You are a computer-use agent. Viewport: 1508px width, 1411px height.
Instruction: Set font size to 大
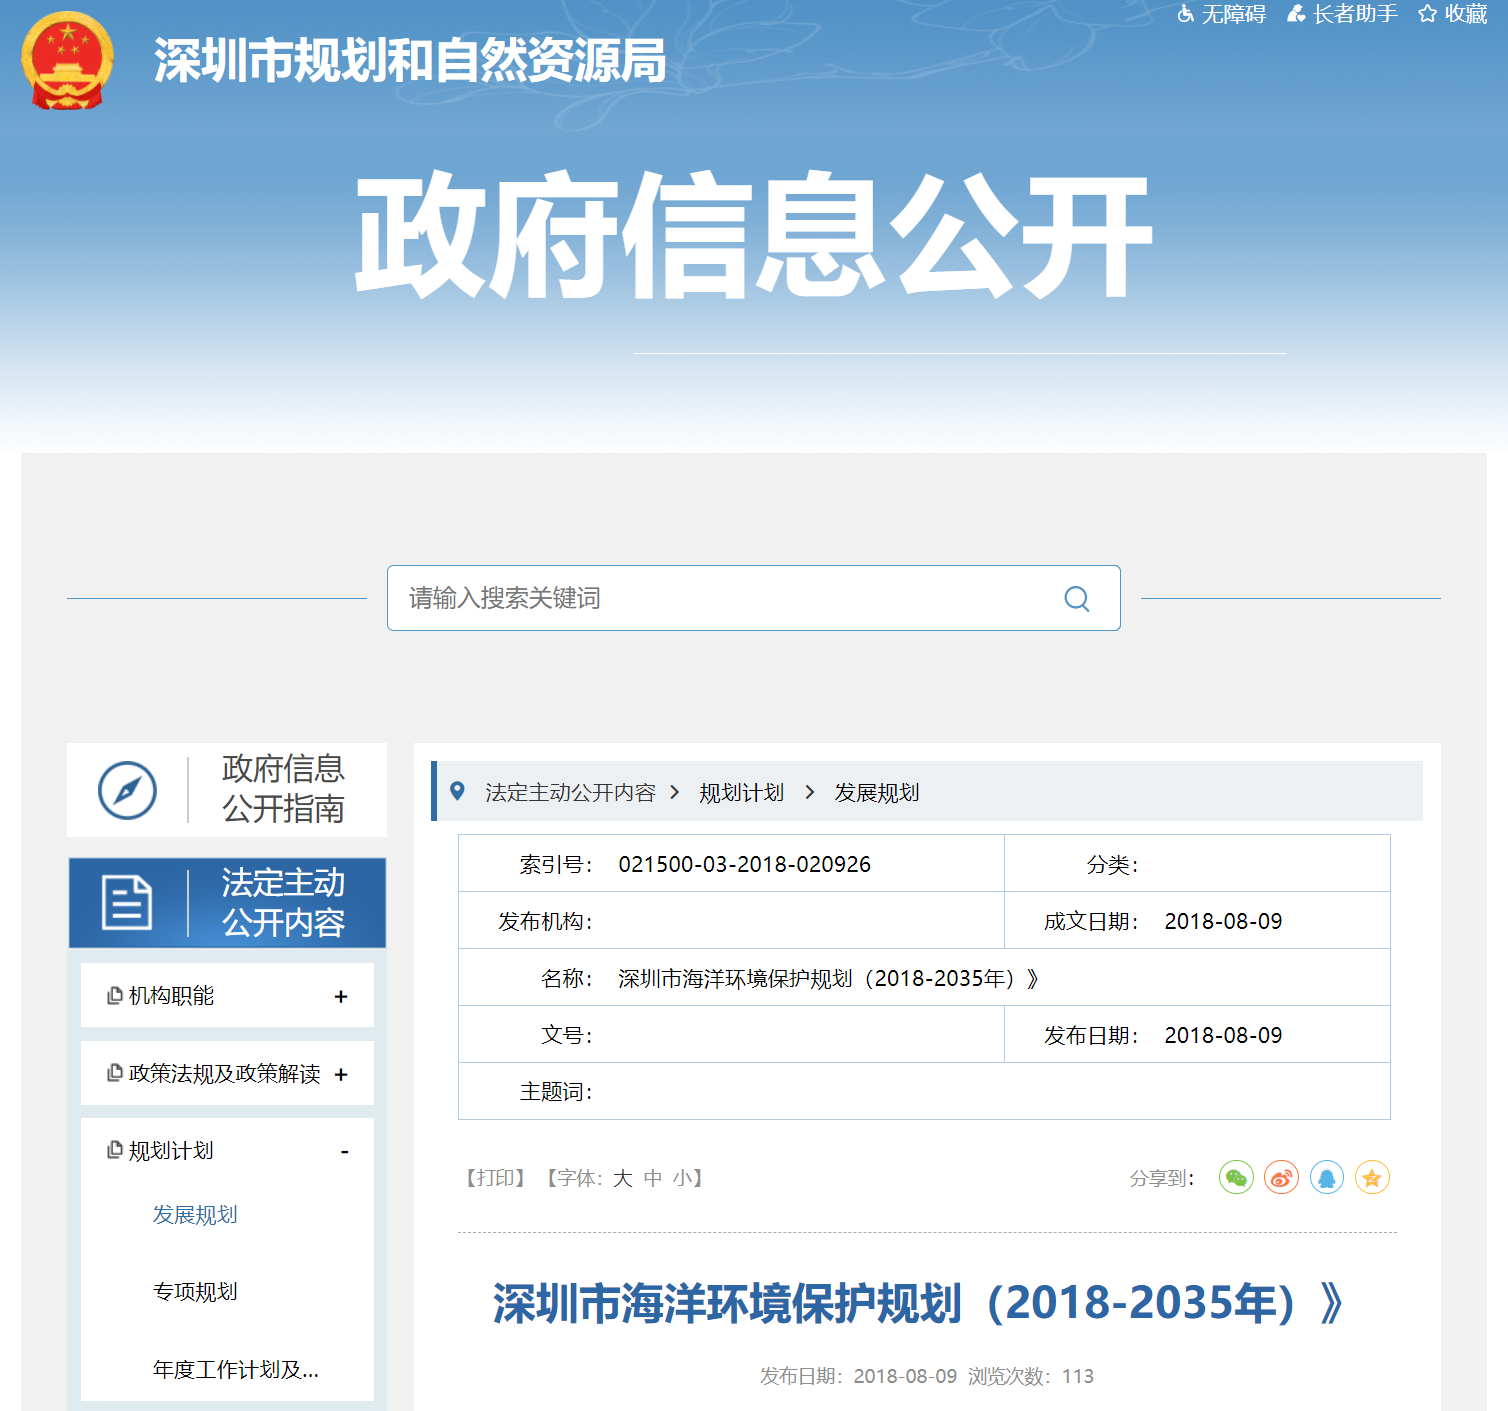(x=622, y=1179)
